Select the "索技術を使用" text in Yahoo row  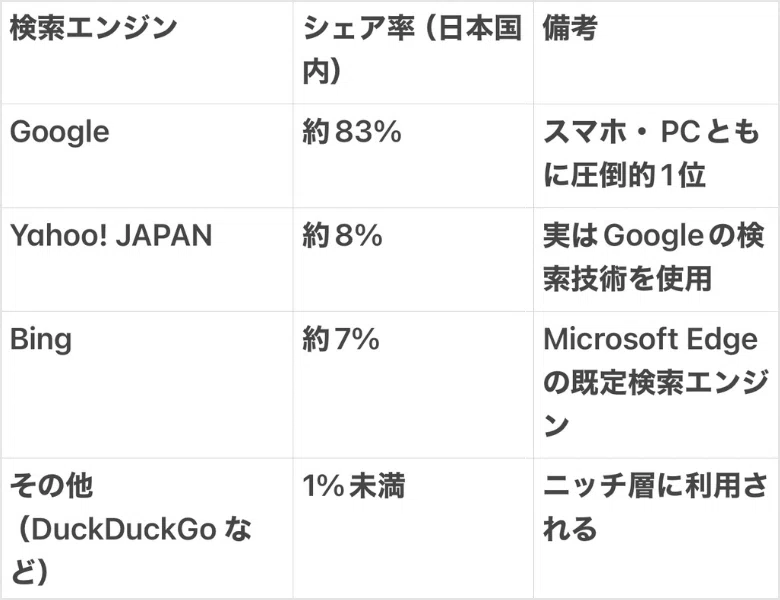pos(627,279)
